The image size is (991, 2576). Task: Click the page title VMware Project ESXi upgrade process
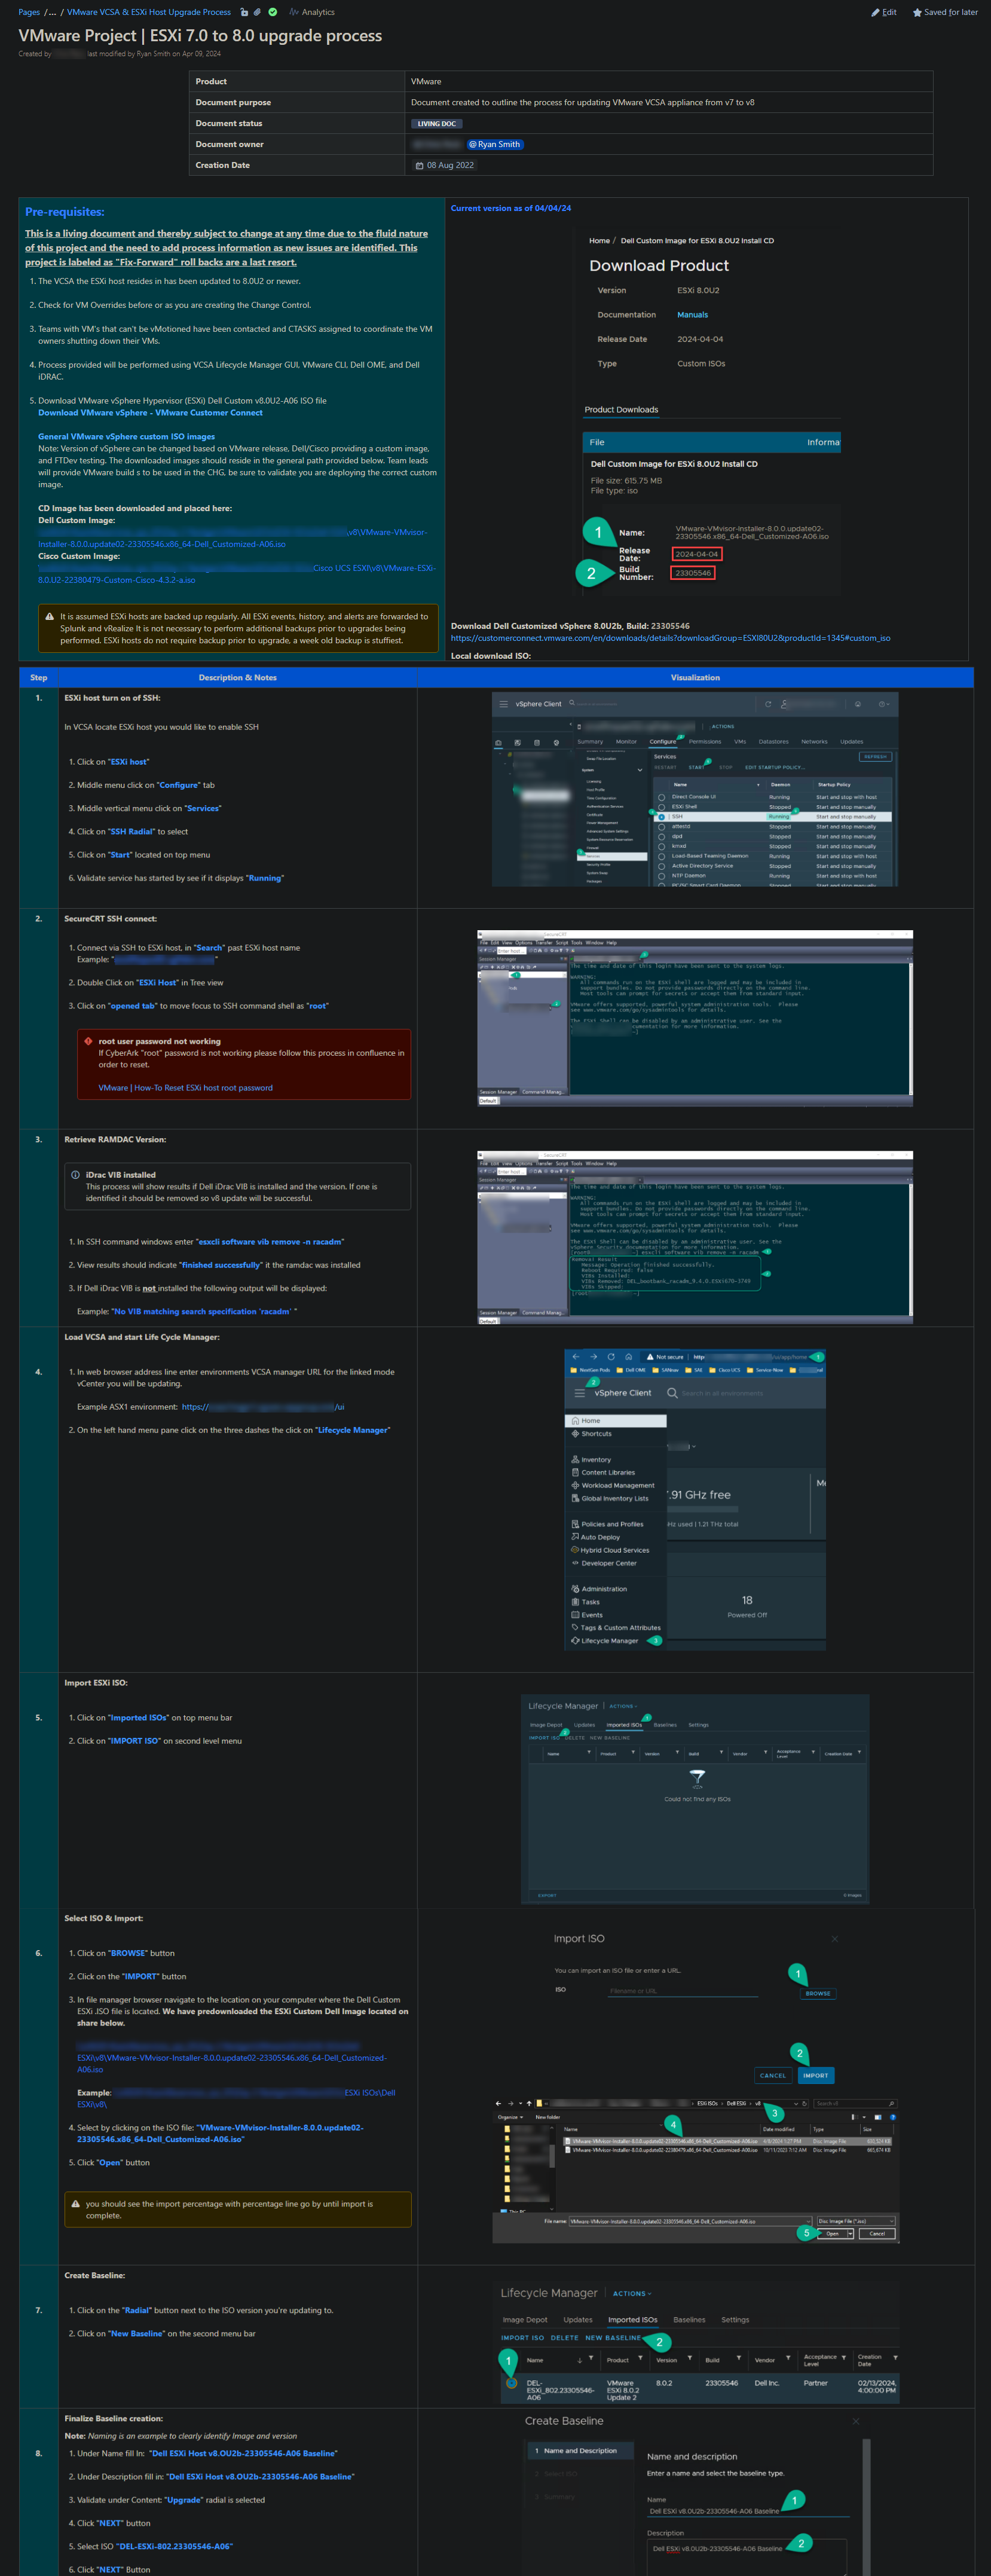pyautogui.click(x=200, y=35)
